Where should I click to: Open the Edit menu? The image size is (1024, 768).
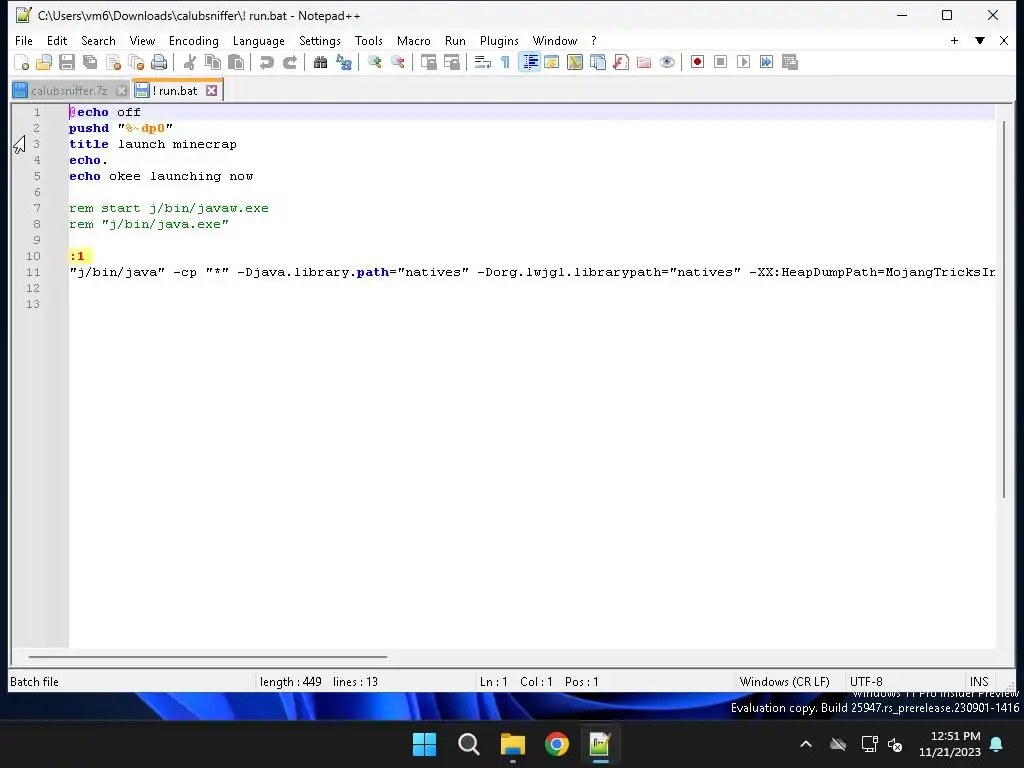tap(57, 40)
